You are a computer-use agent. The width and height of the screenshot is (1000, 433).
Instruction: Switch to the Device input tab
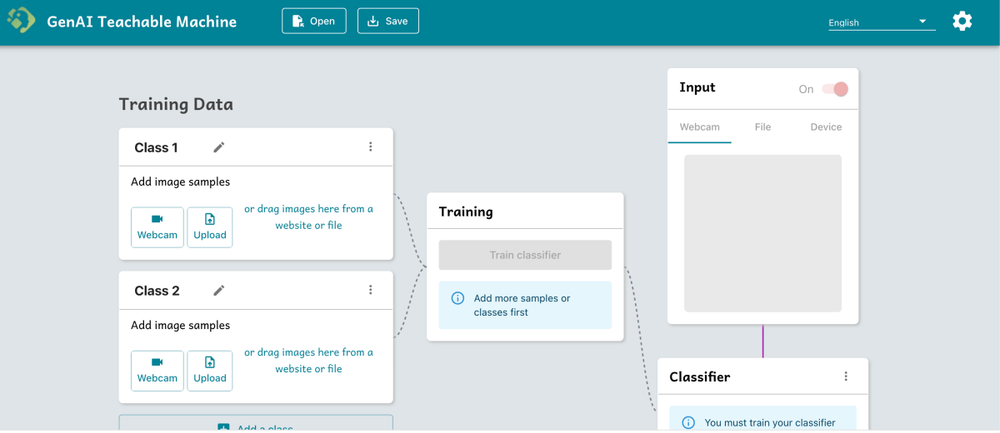827,127
